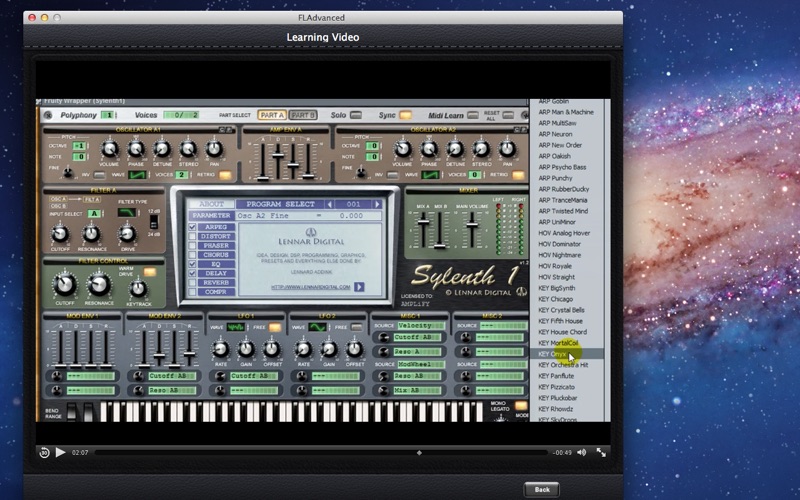Click the Filter A Resonance knob

click(x=92, y=234)
